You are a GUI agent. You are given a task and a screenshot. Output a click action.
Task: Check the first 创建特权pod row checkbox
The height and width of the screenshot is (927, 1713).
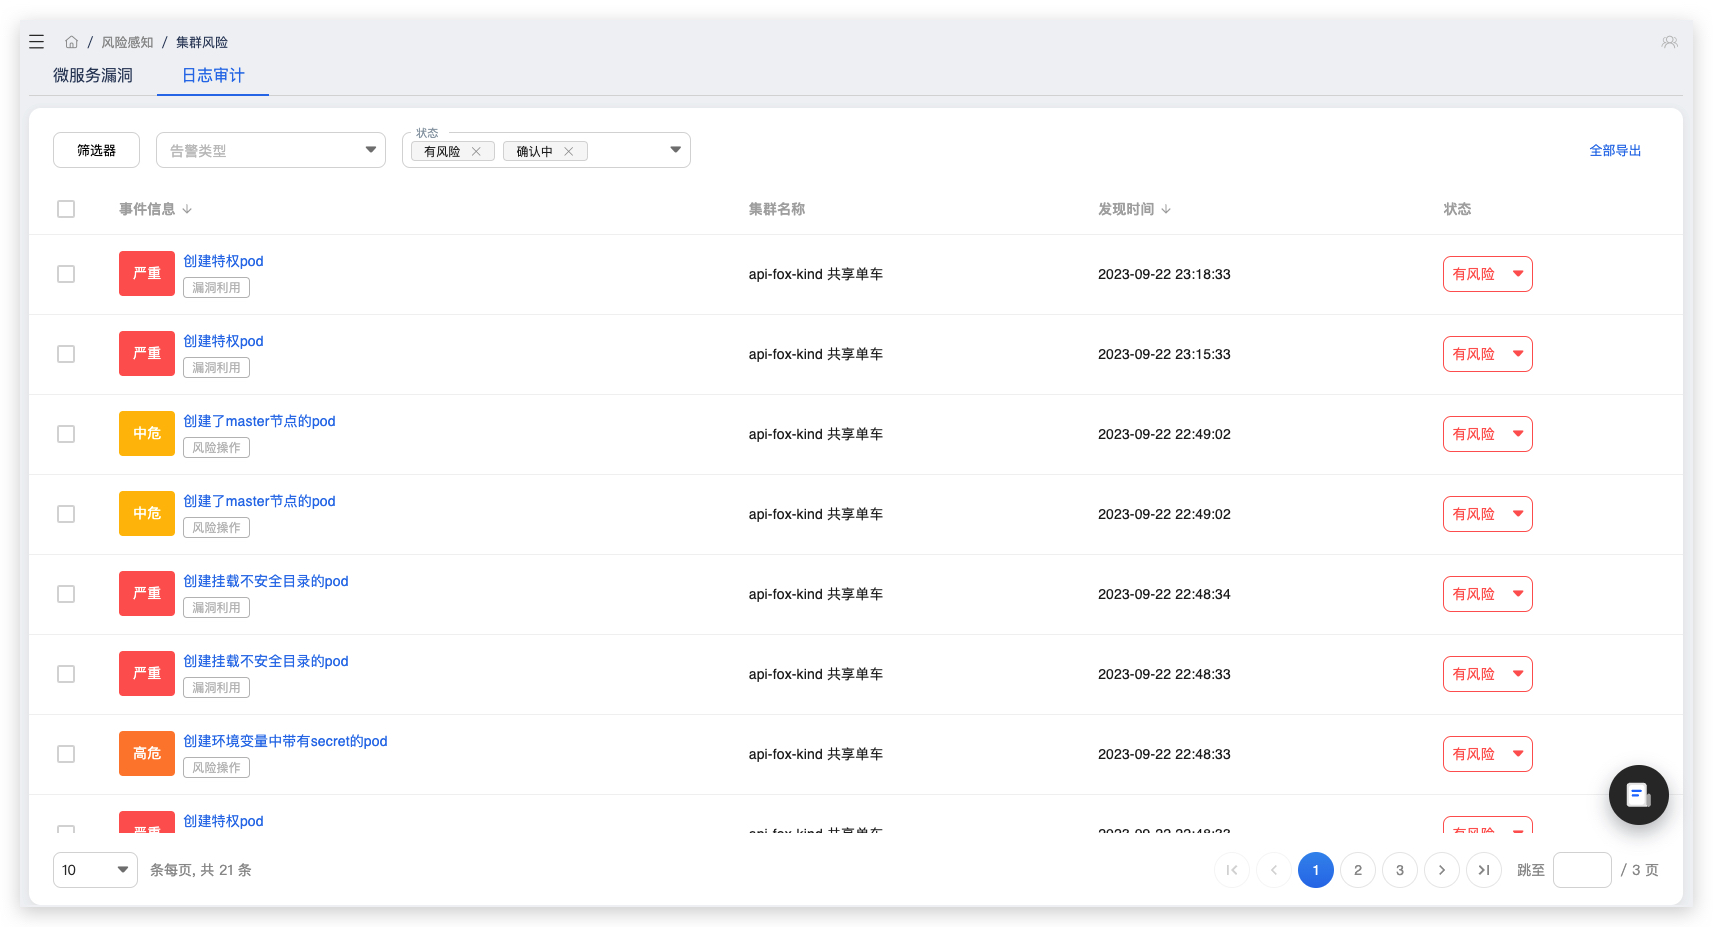coord(66,274)
